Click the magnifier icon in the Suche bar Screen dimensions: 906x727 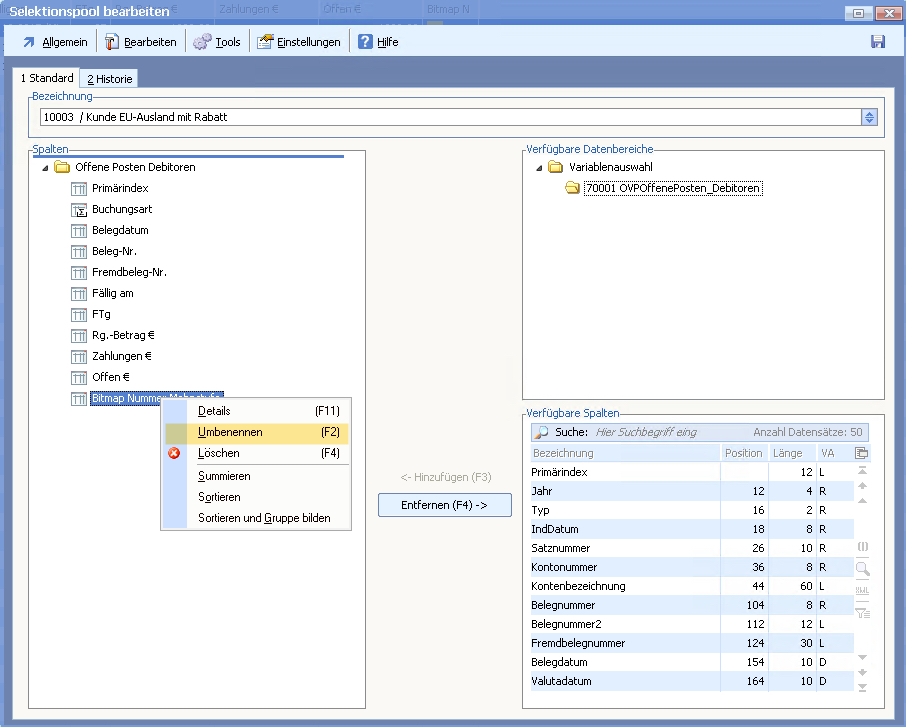pos(542,433)
